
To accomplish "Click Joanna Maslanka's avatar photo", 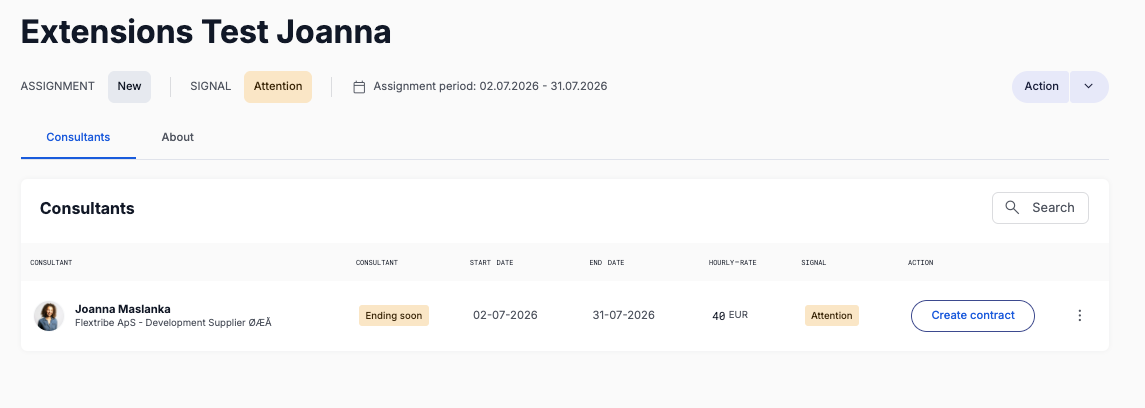I will pyautogui.click(x=49, y=316).
